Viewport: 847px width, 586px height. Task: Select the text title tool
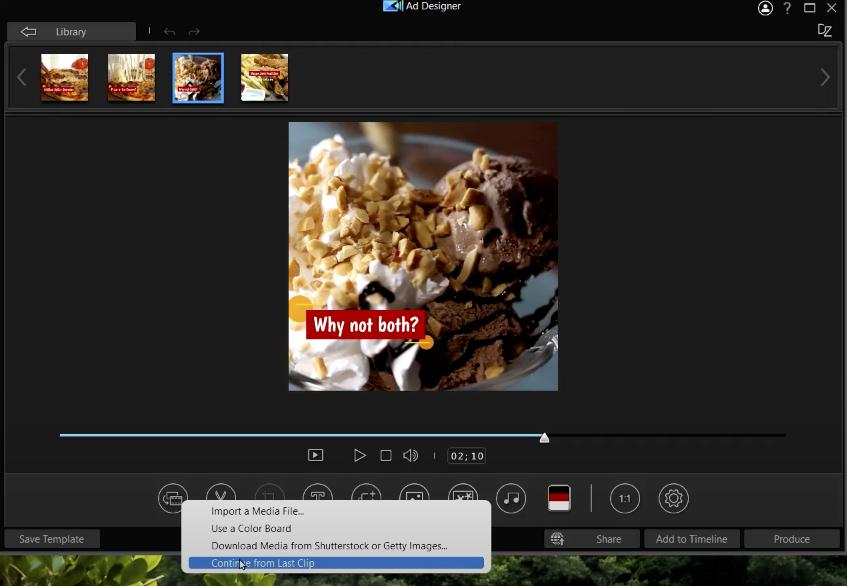[x=317, y=498]
